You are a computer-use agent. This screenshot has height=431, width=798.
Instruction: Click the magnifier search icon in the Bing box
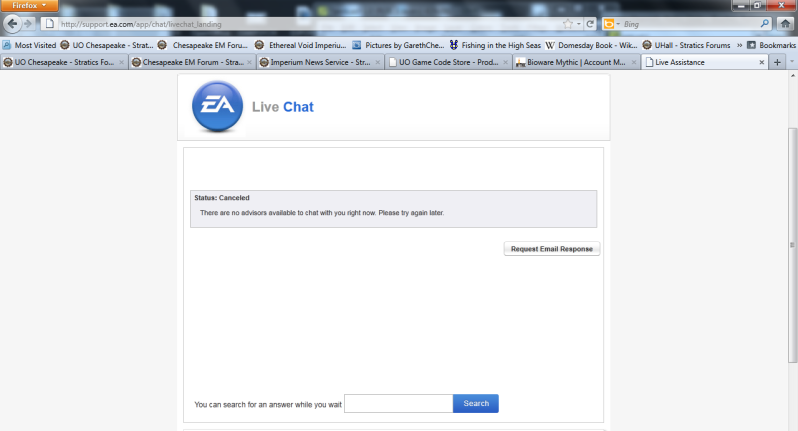tap(764, 24)
